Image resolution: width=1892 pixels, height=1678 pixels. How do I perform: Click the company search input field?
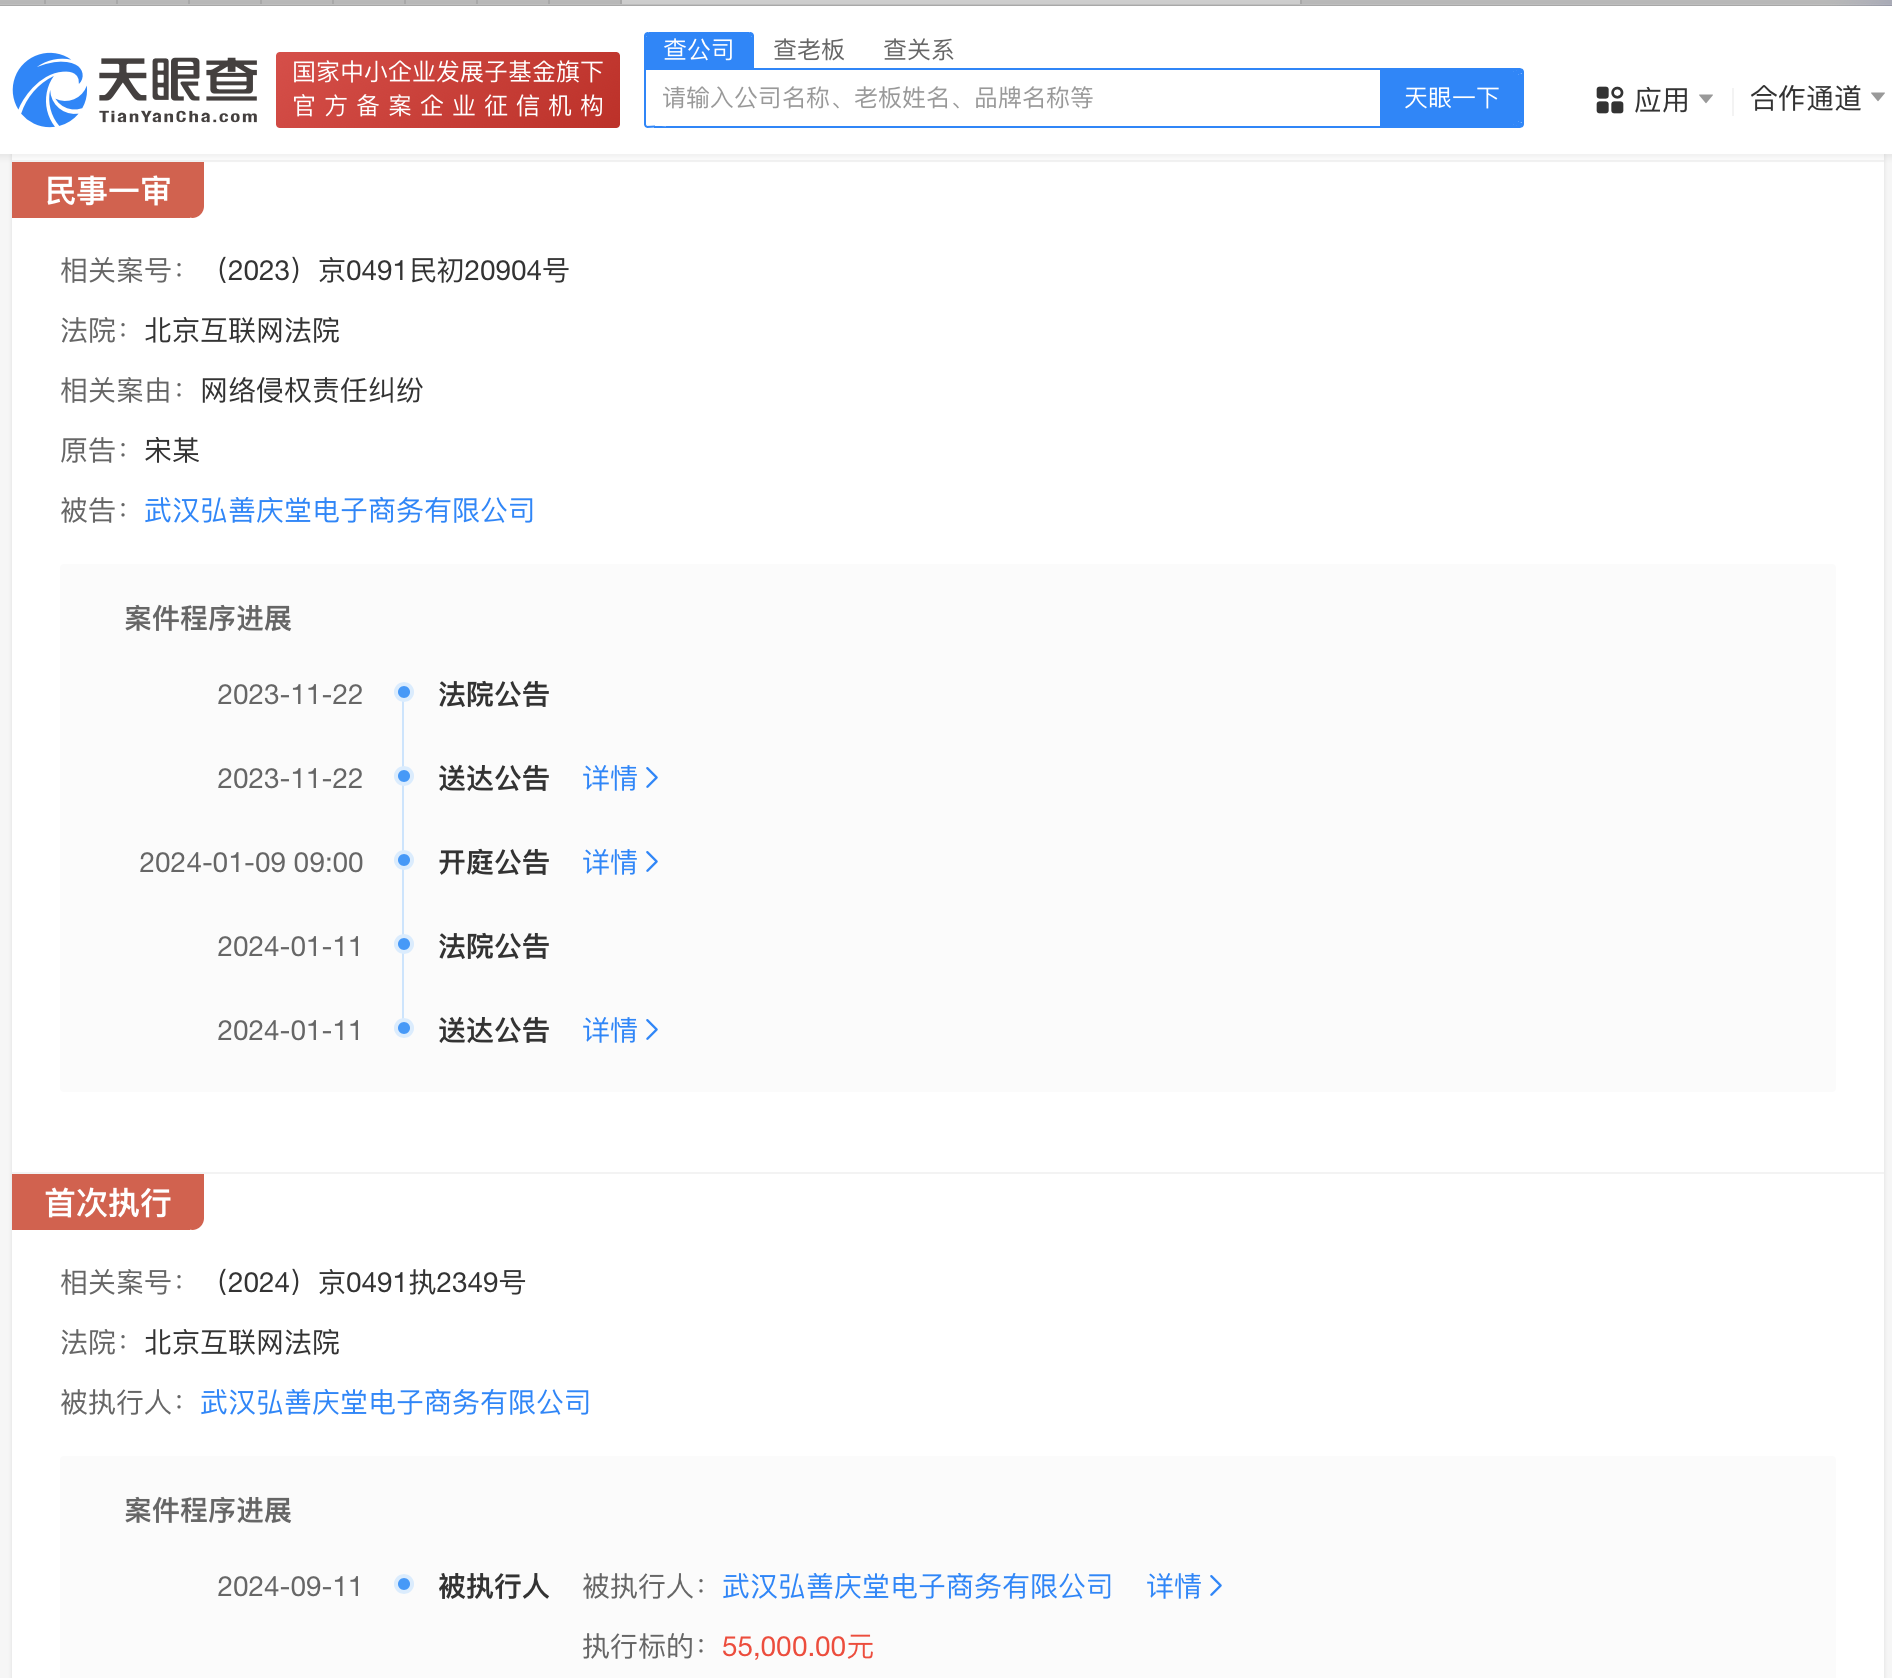pyautogui.click(x=1010, y=97)
